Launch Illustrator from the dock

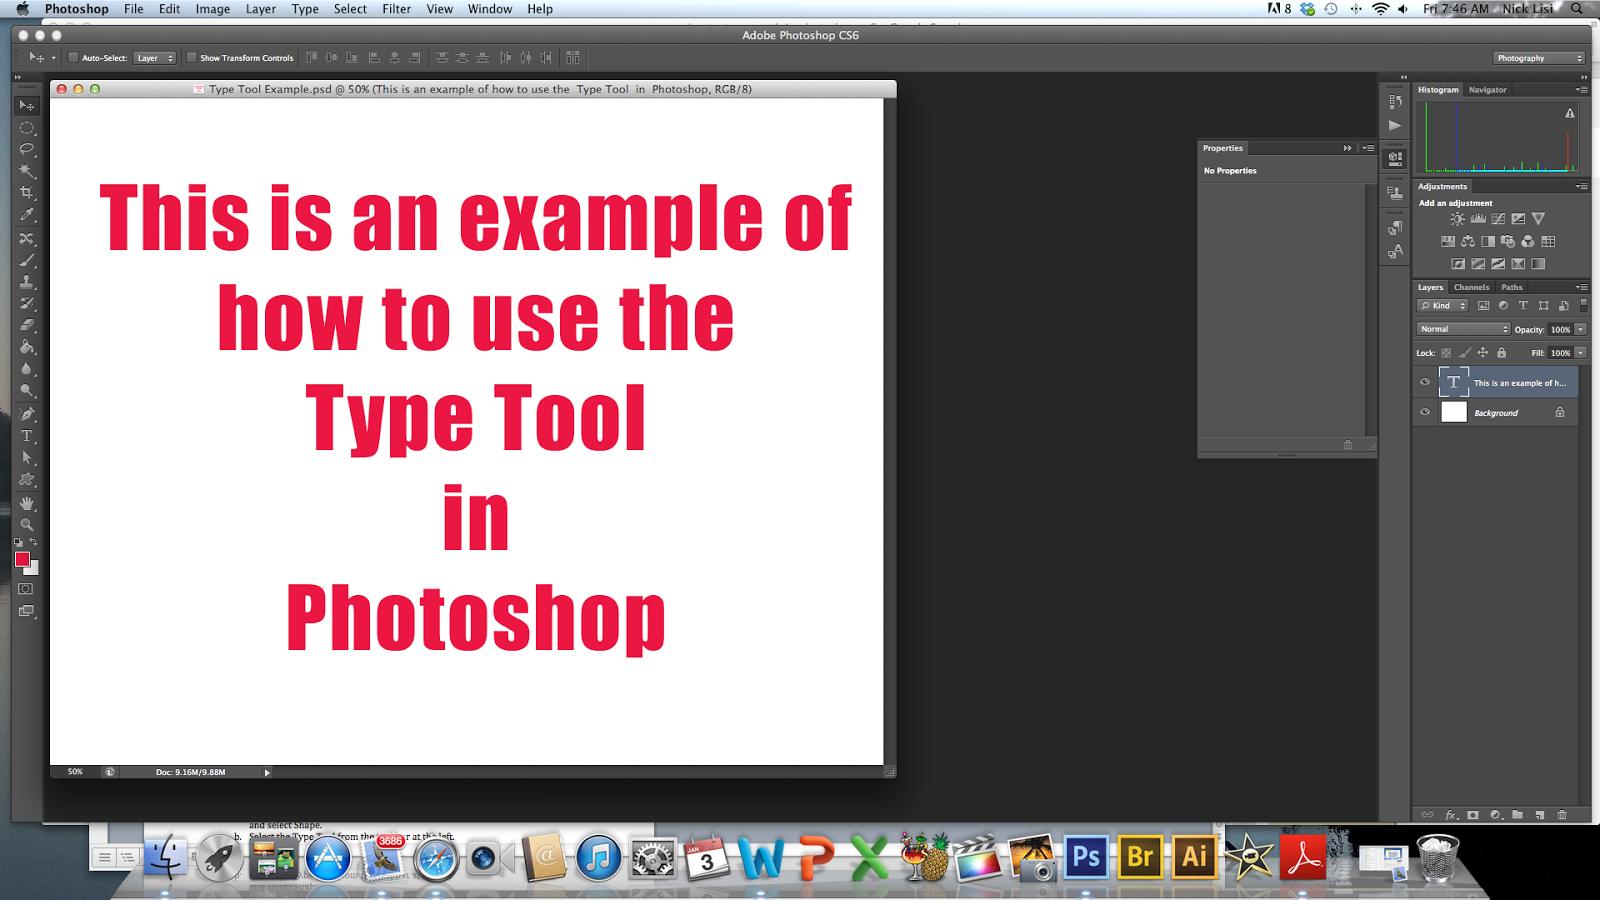point(1194,857)
